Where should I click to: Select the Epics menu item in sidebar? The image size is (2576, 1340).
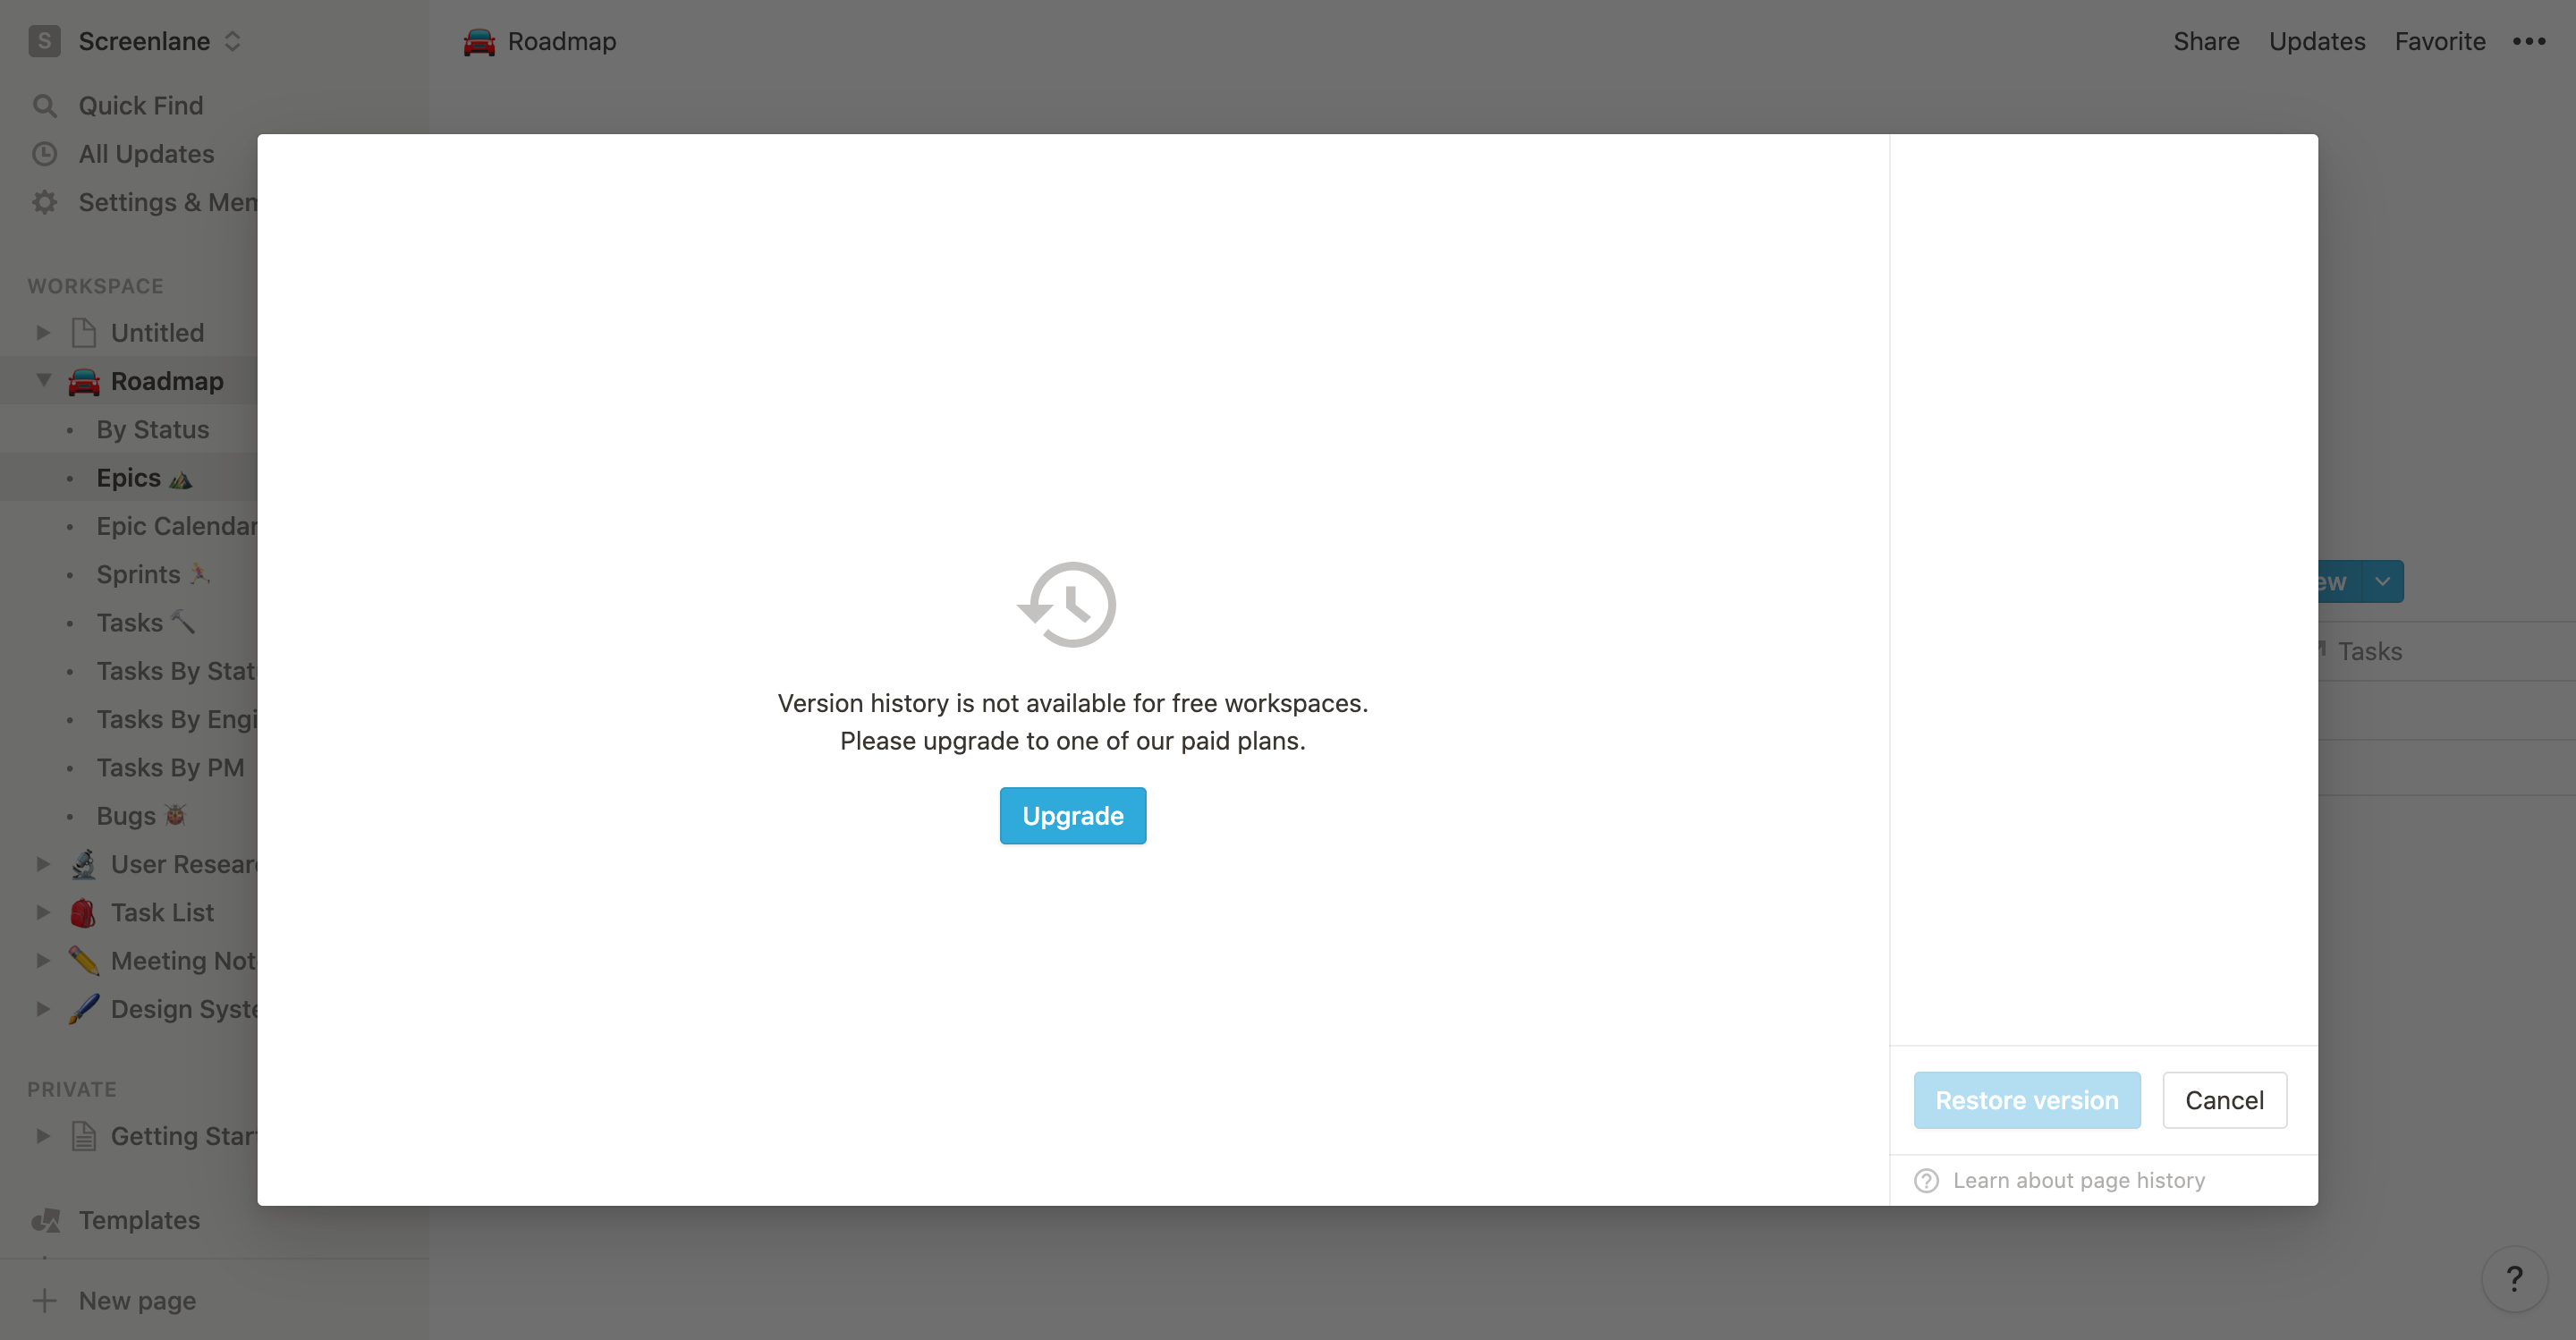tap(145, 476)
